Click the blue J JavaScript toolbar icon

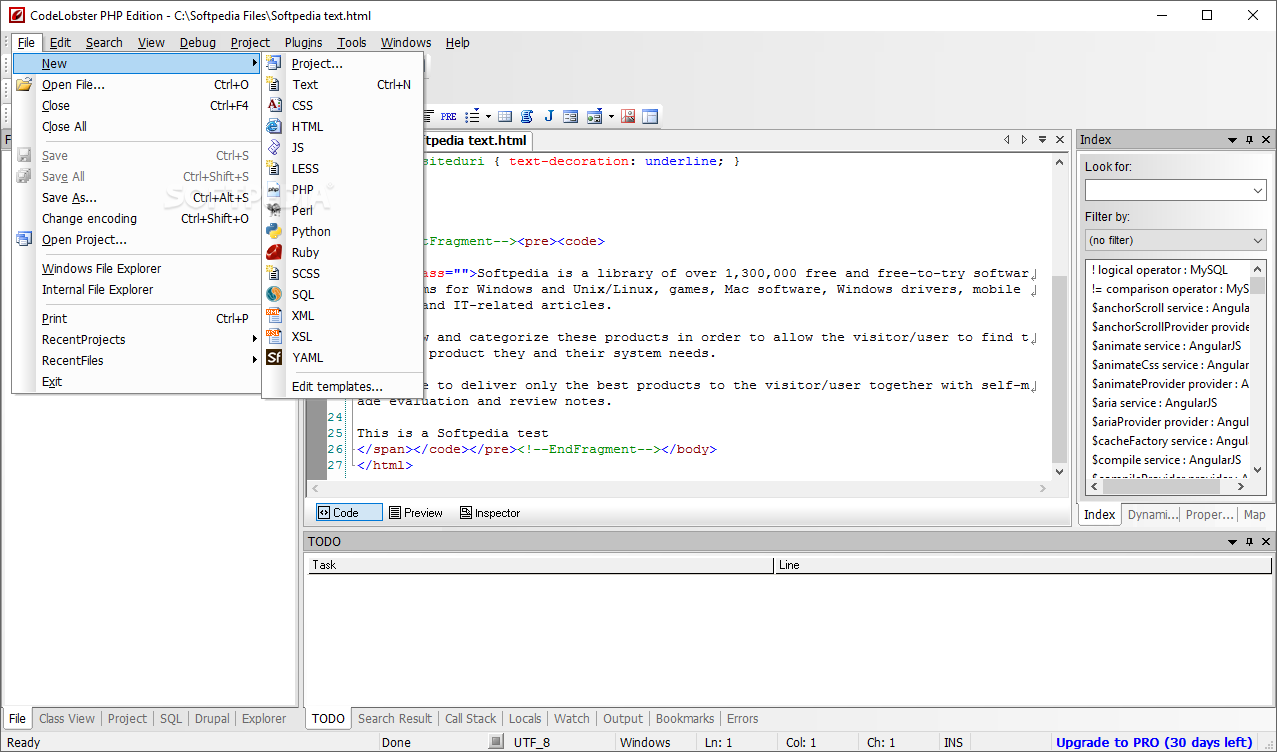click(549, 116)
